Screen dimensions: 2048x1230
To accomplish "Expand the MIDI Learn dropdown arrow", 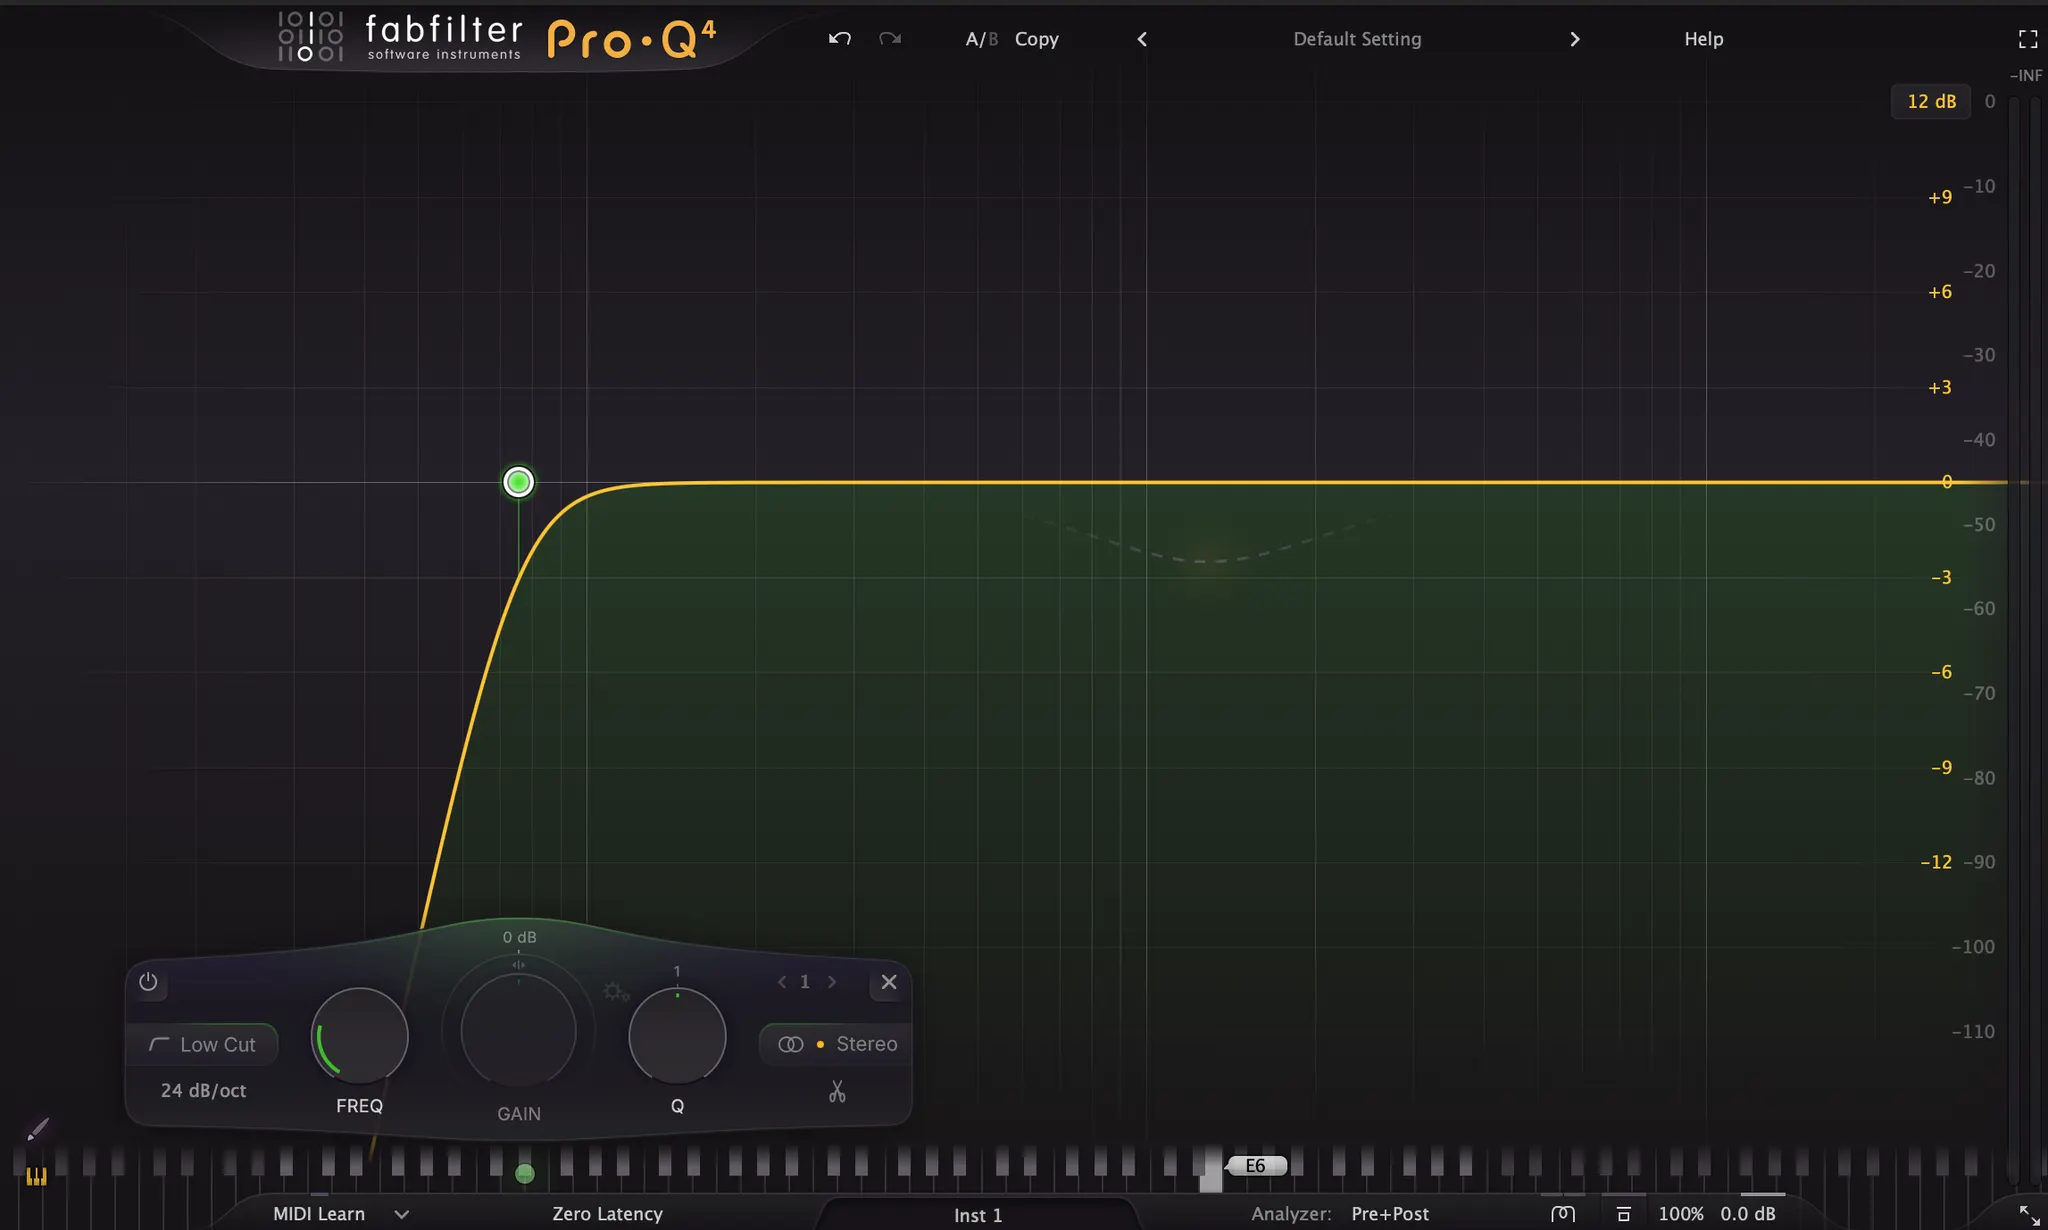I will coord(402,1214).
